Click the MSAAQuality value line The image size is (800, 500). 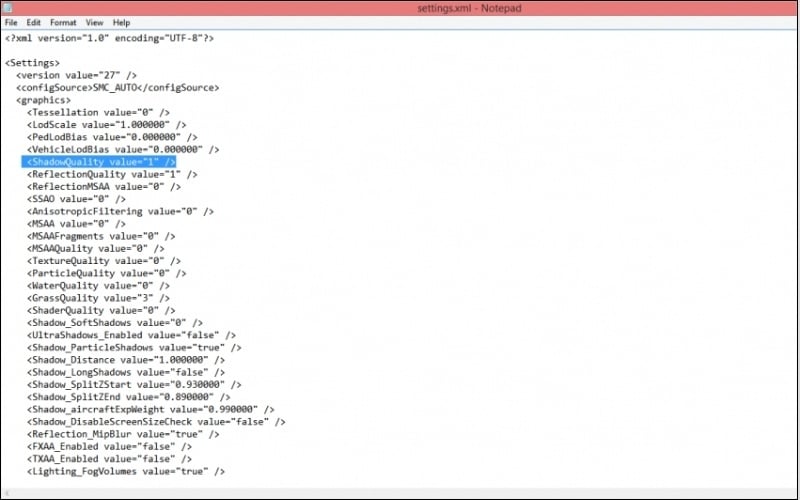(x=96, y=248)
